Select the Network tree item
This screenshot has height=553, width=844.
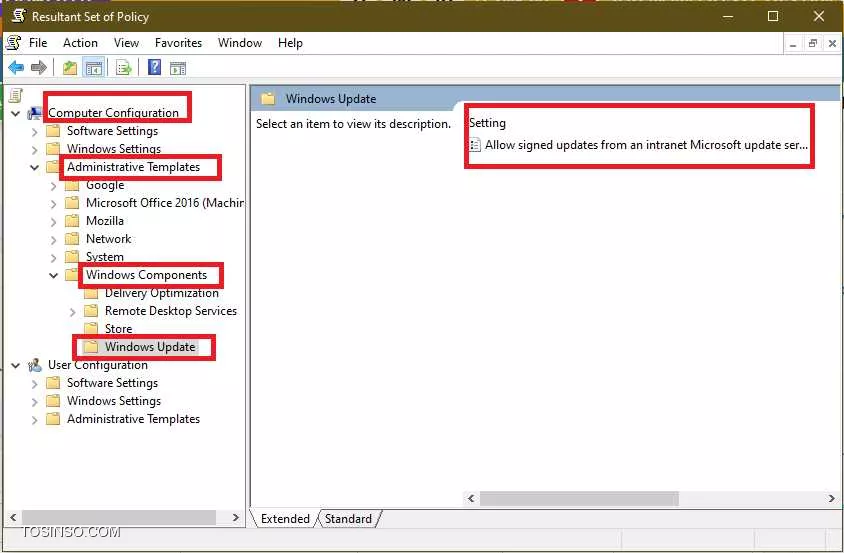[108, 239]
